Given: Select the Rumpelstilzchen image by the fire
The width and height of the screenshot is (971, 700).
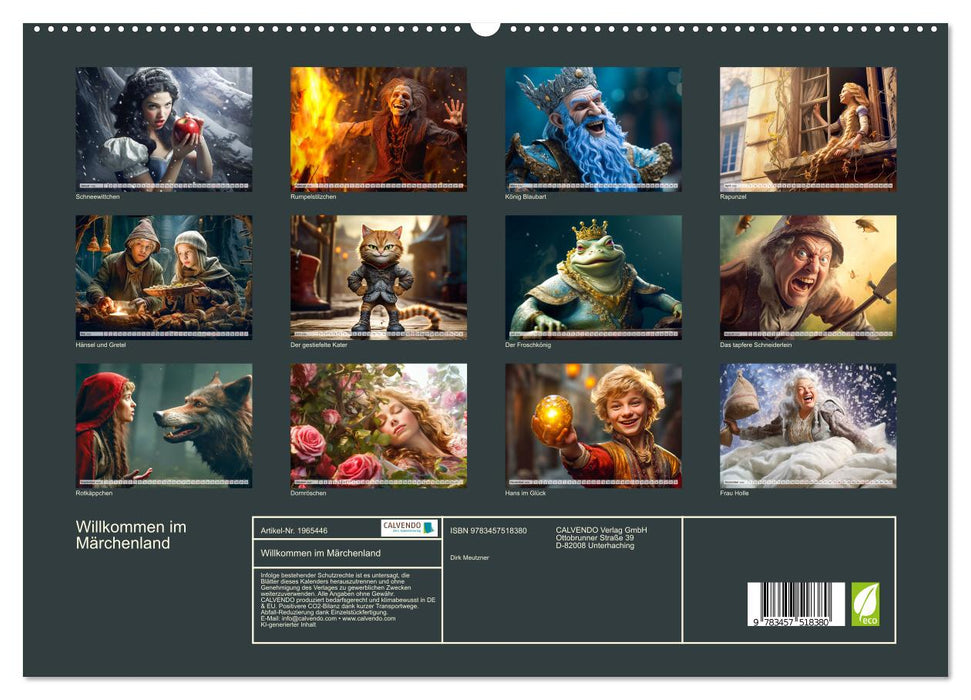Looking at the screenshot, I should coord(378,128).
